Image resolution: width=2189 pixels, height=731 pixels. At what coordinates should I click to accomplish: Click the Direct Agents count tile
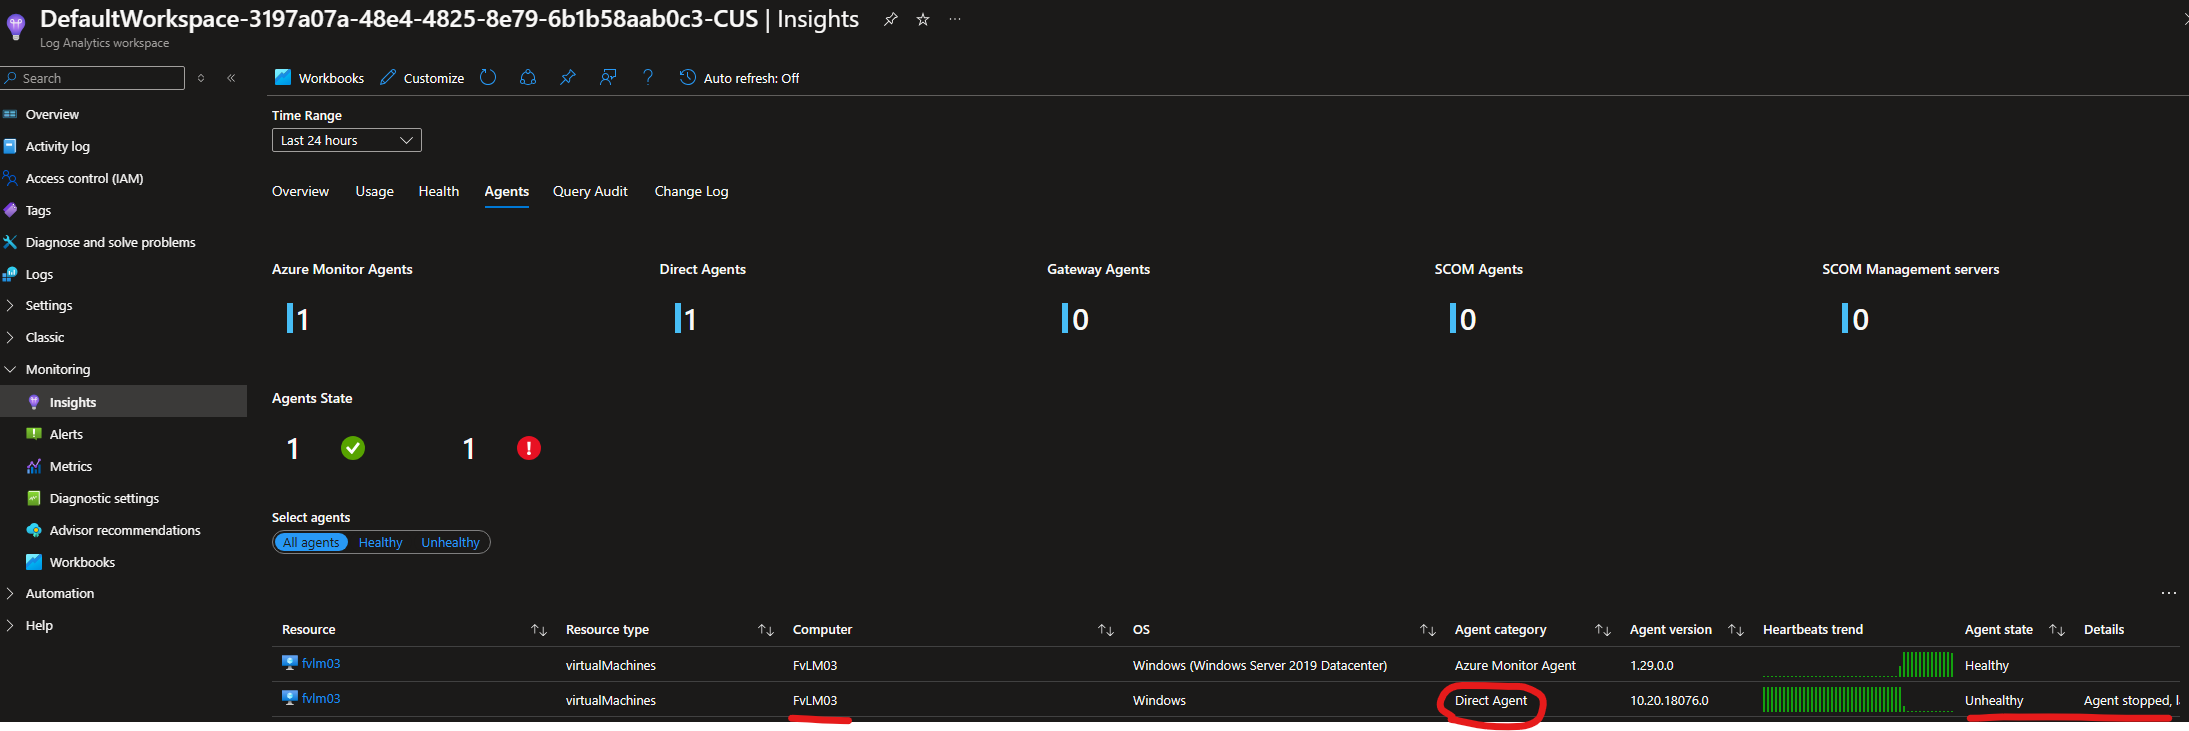[686, 318]
